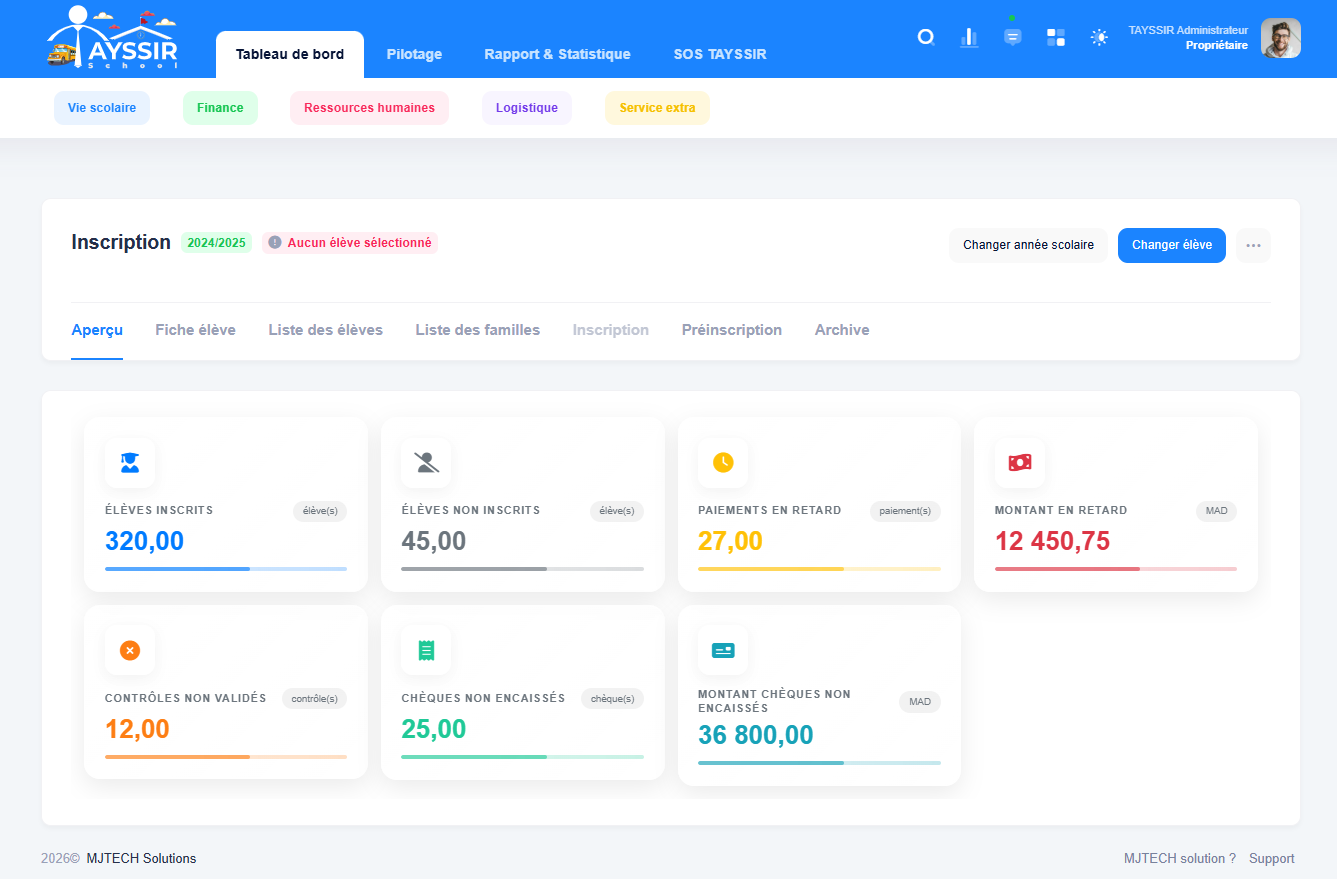Click the graduate icon on Élèves inscrits card

click(130, 463)
